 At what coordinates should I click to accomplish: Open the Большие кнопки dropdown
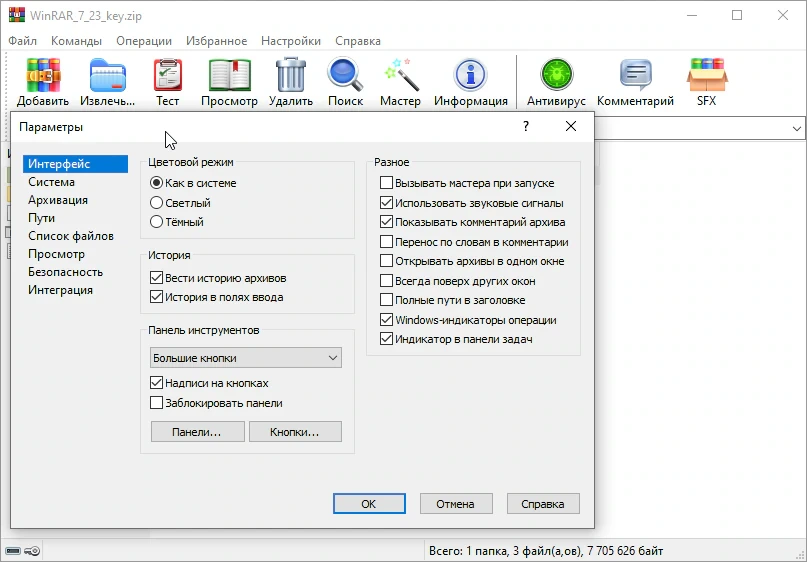click(x=245, y=358)
